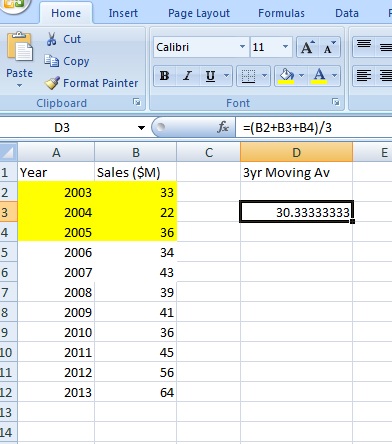This screenshot has height=444, width=392.
Task: Open Font dialog launcher
Action: (336, 102)
